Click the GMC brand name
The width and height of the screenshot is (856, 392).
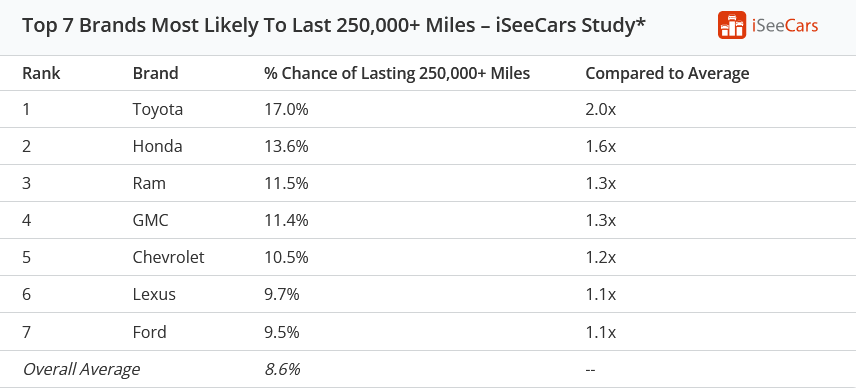tap(151, 221)
